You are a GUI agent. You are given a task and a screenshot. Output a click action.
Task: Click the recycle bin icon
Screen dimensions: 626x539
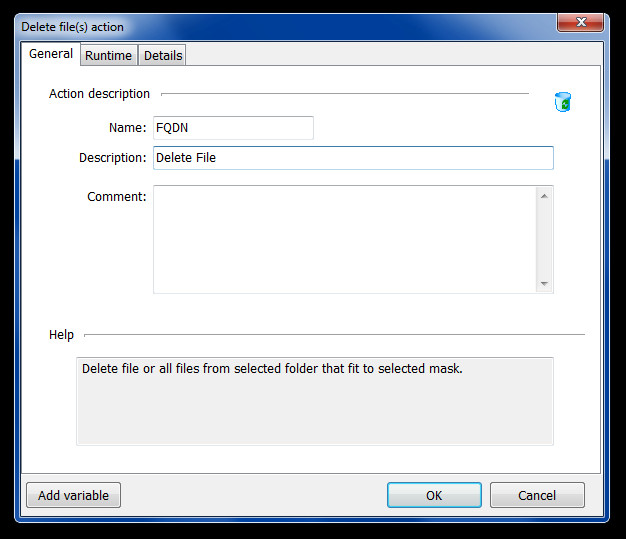pyautogui.click(x=563, y=101)
